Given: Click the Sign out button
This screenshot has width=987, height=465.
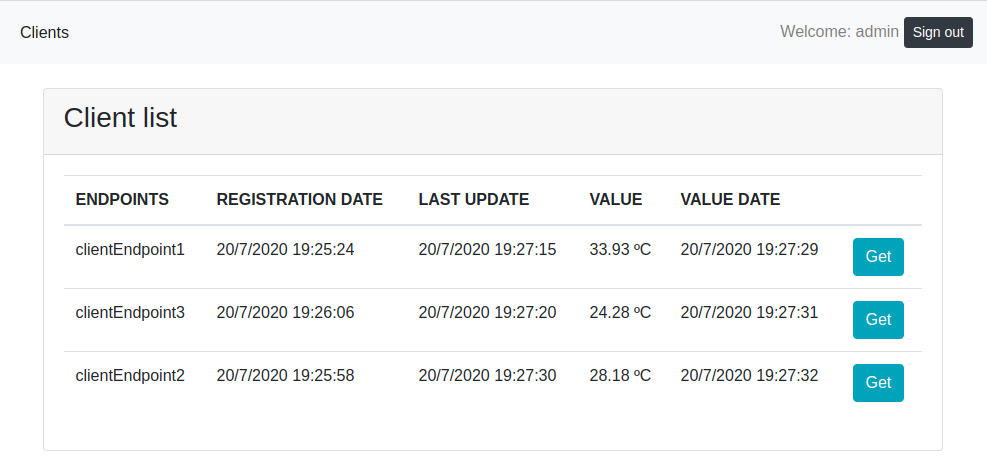Looking at the screenshot, I should click(937, 32).
